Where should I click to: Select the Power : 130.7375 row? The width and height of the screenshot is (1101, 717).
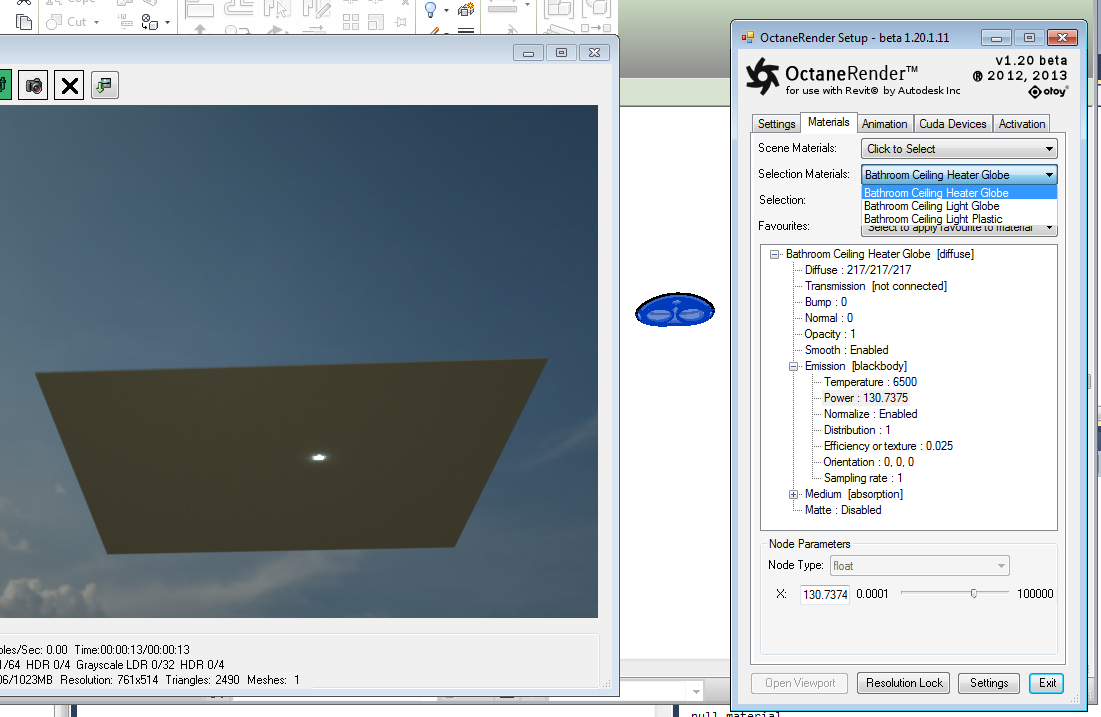pos(866,398)
